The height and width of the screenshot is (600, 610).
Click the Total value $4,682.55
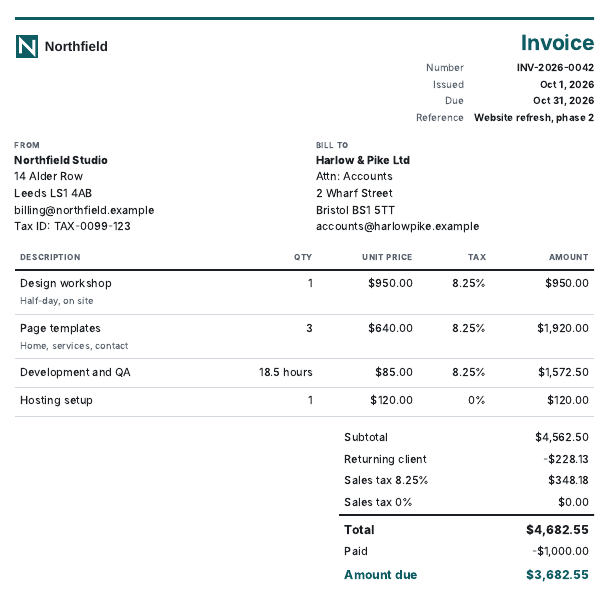point(557,530)
